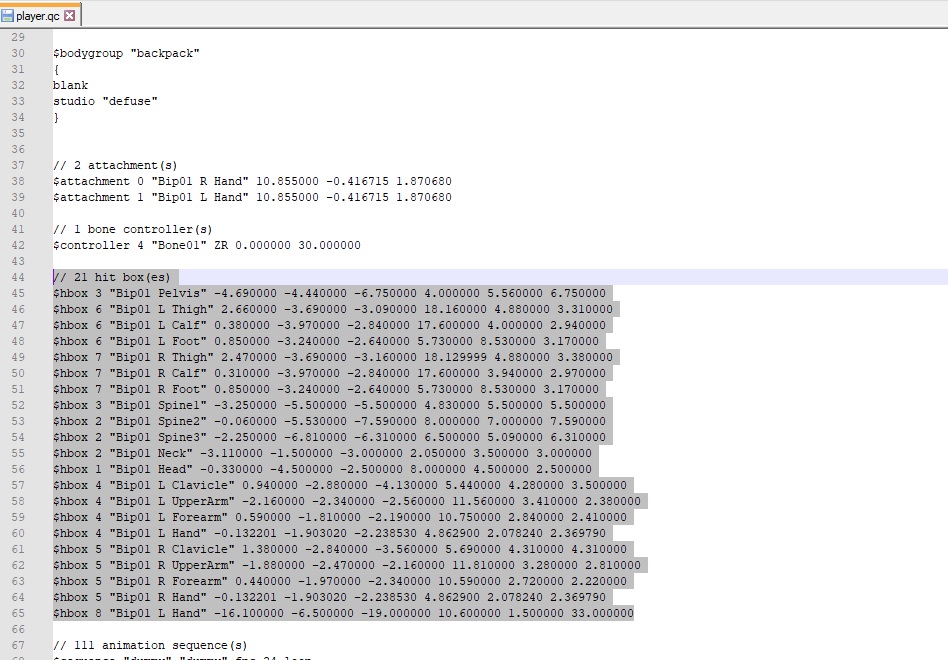Click $hbox 4 "Bip01 L Clavicle" line
This screenshot has width=948, height=660.
340,485
